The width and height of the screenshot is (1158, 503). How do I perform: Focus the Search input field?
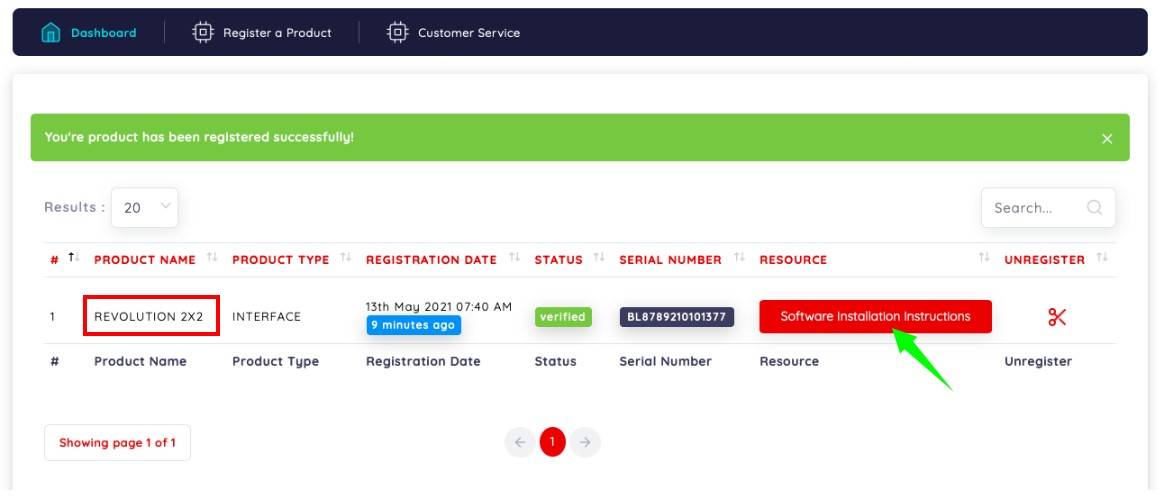click(1048, 208)
